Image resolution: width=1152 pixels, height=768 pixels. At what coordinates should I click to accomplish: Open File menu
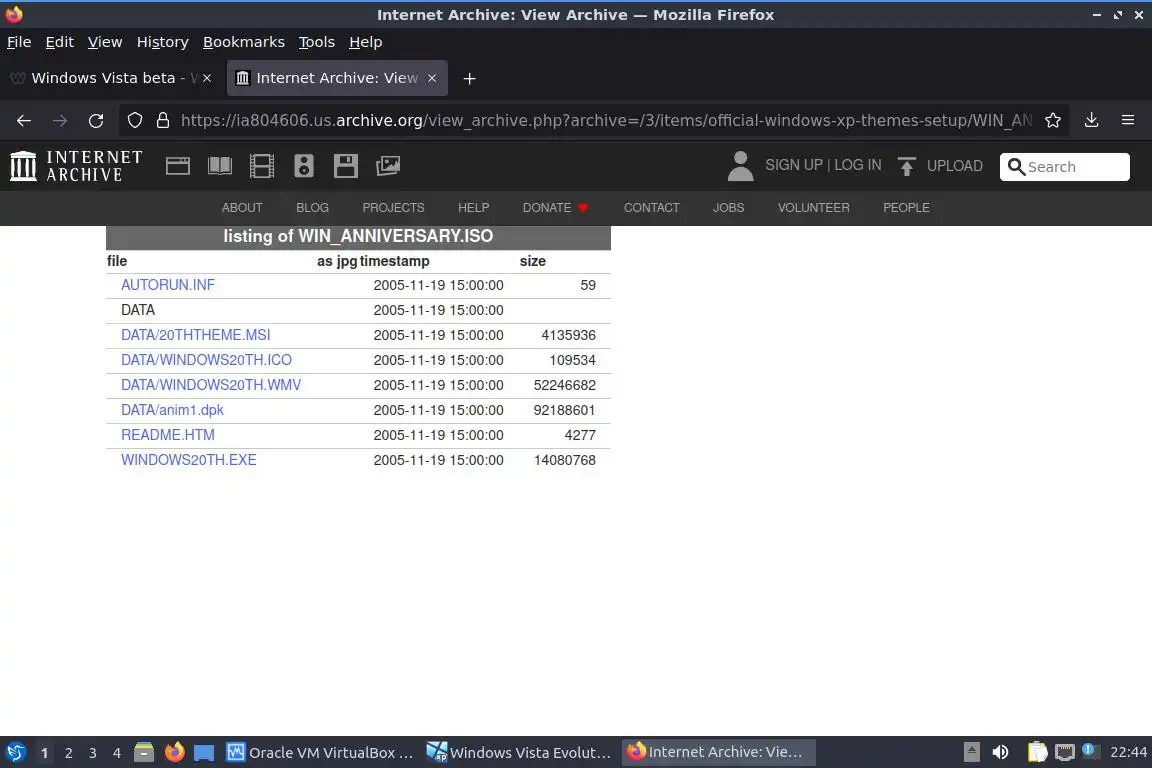tap(19, 42)
